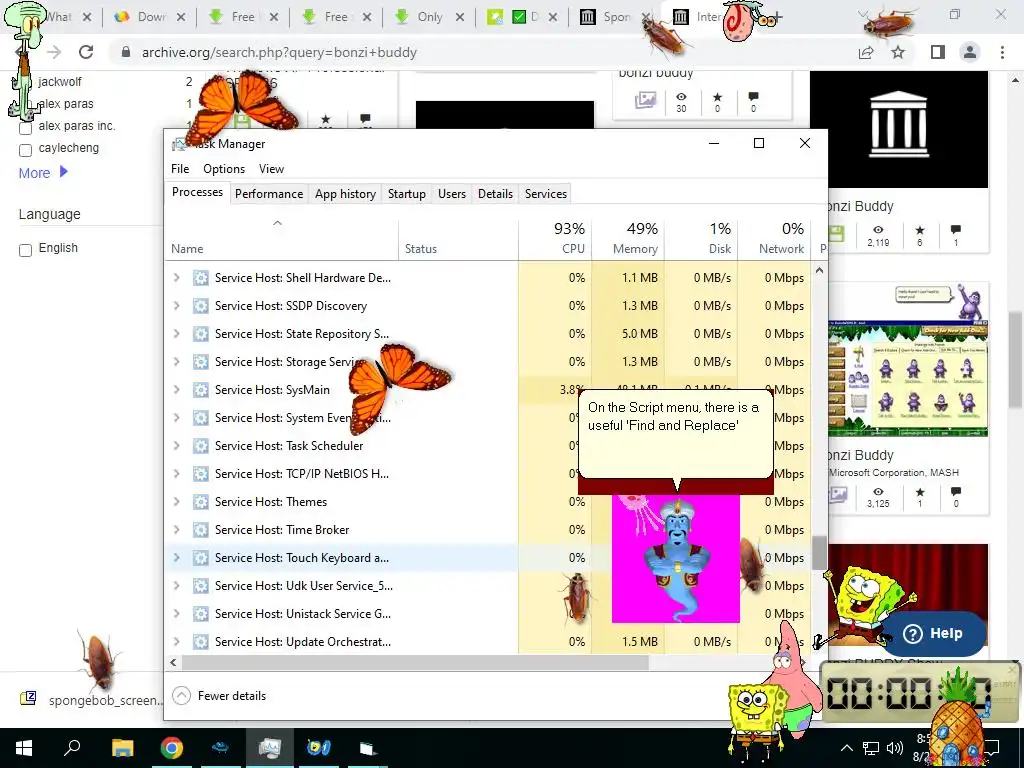Click Task Manager scroll up arrow

point(819,270)
